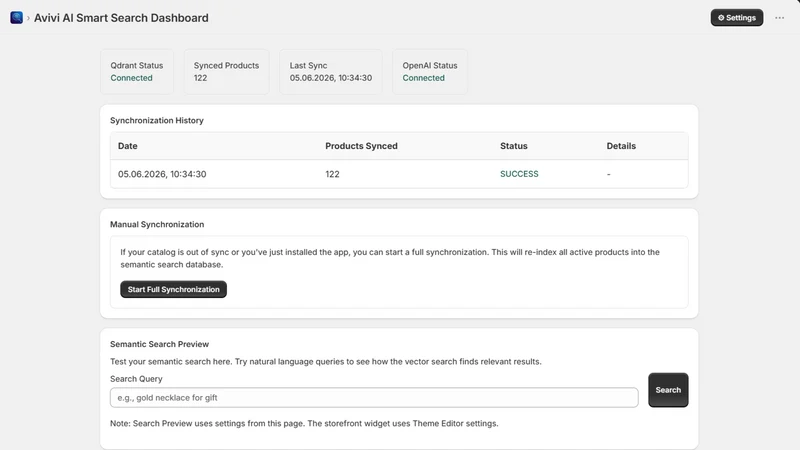Focus the Search Query input field

pos(374,397)
